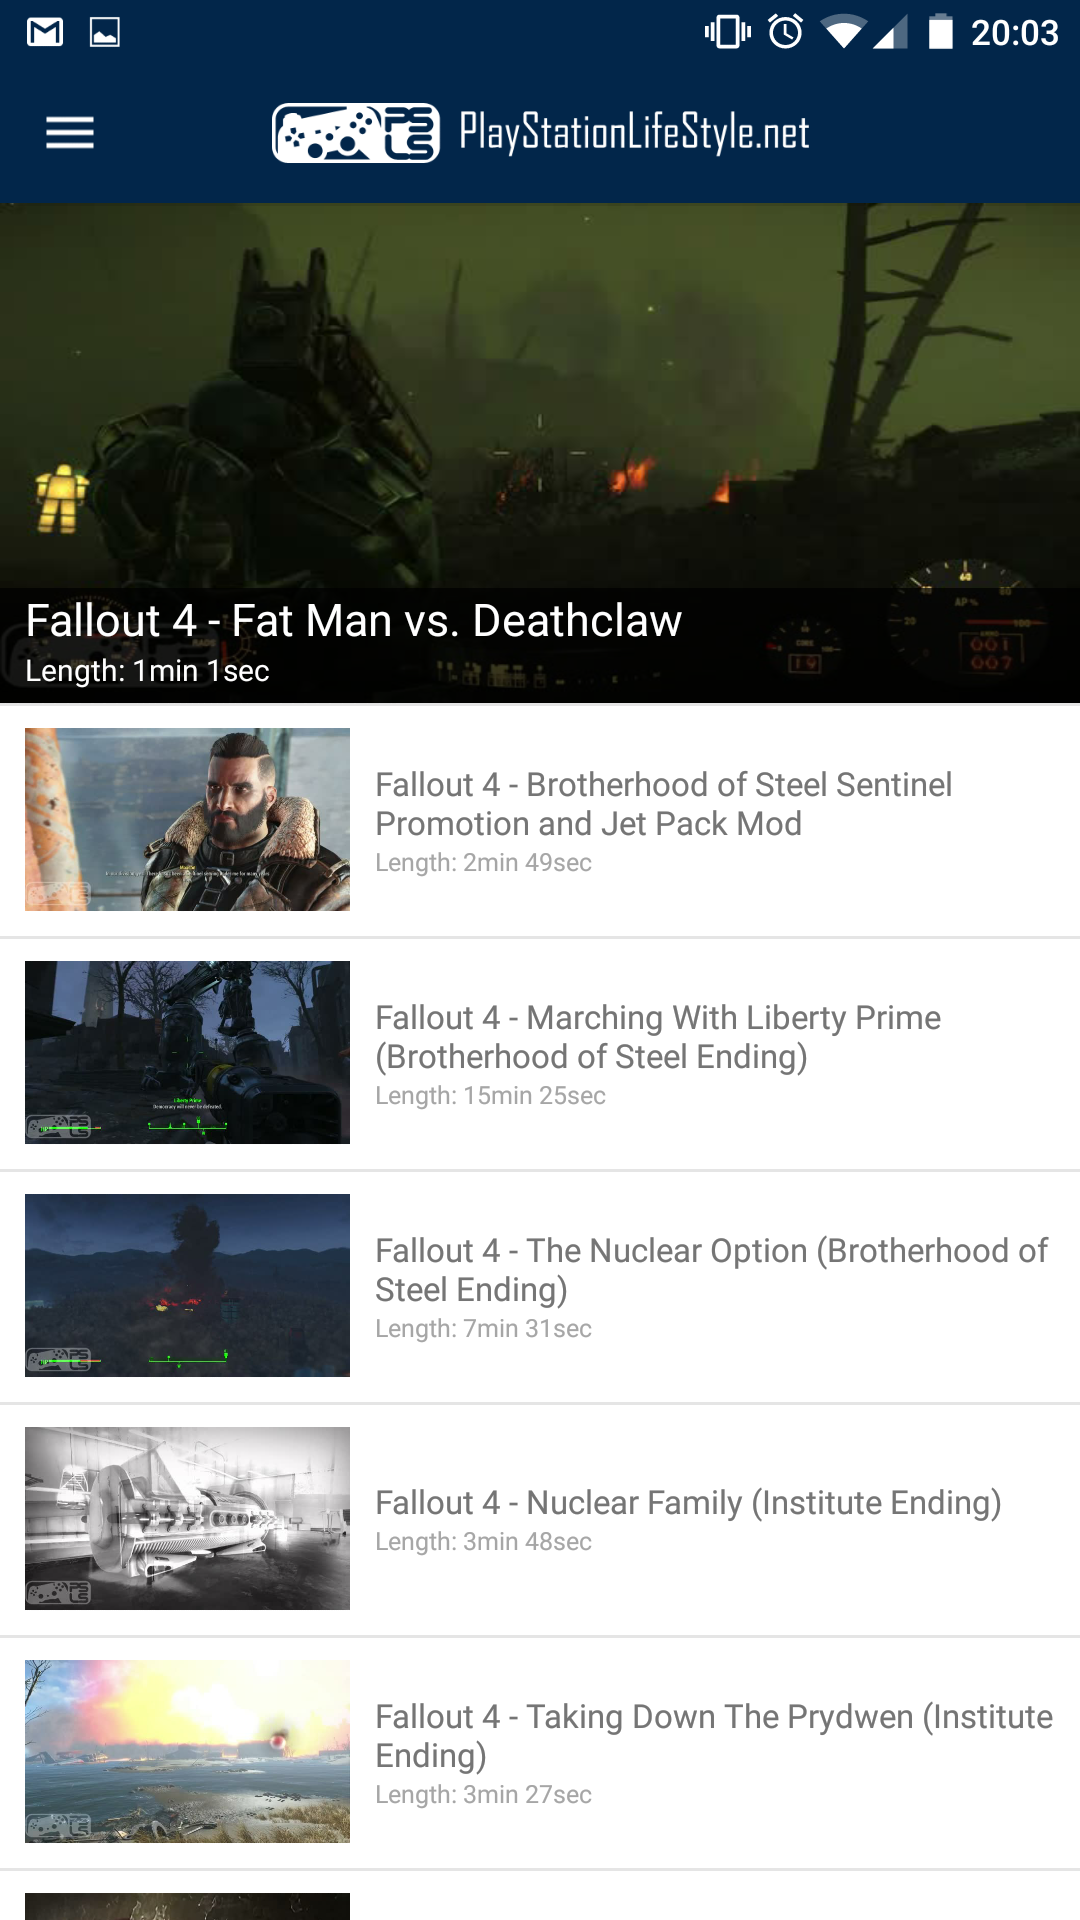The height and width of the screenshot is (1920, 1080).
Task: Select 'Fallout 4 - Fat Man vs. Deathclaw' title
Action: point(354,621)
